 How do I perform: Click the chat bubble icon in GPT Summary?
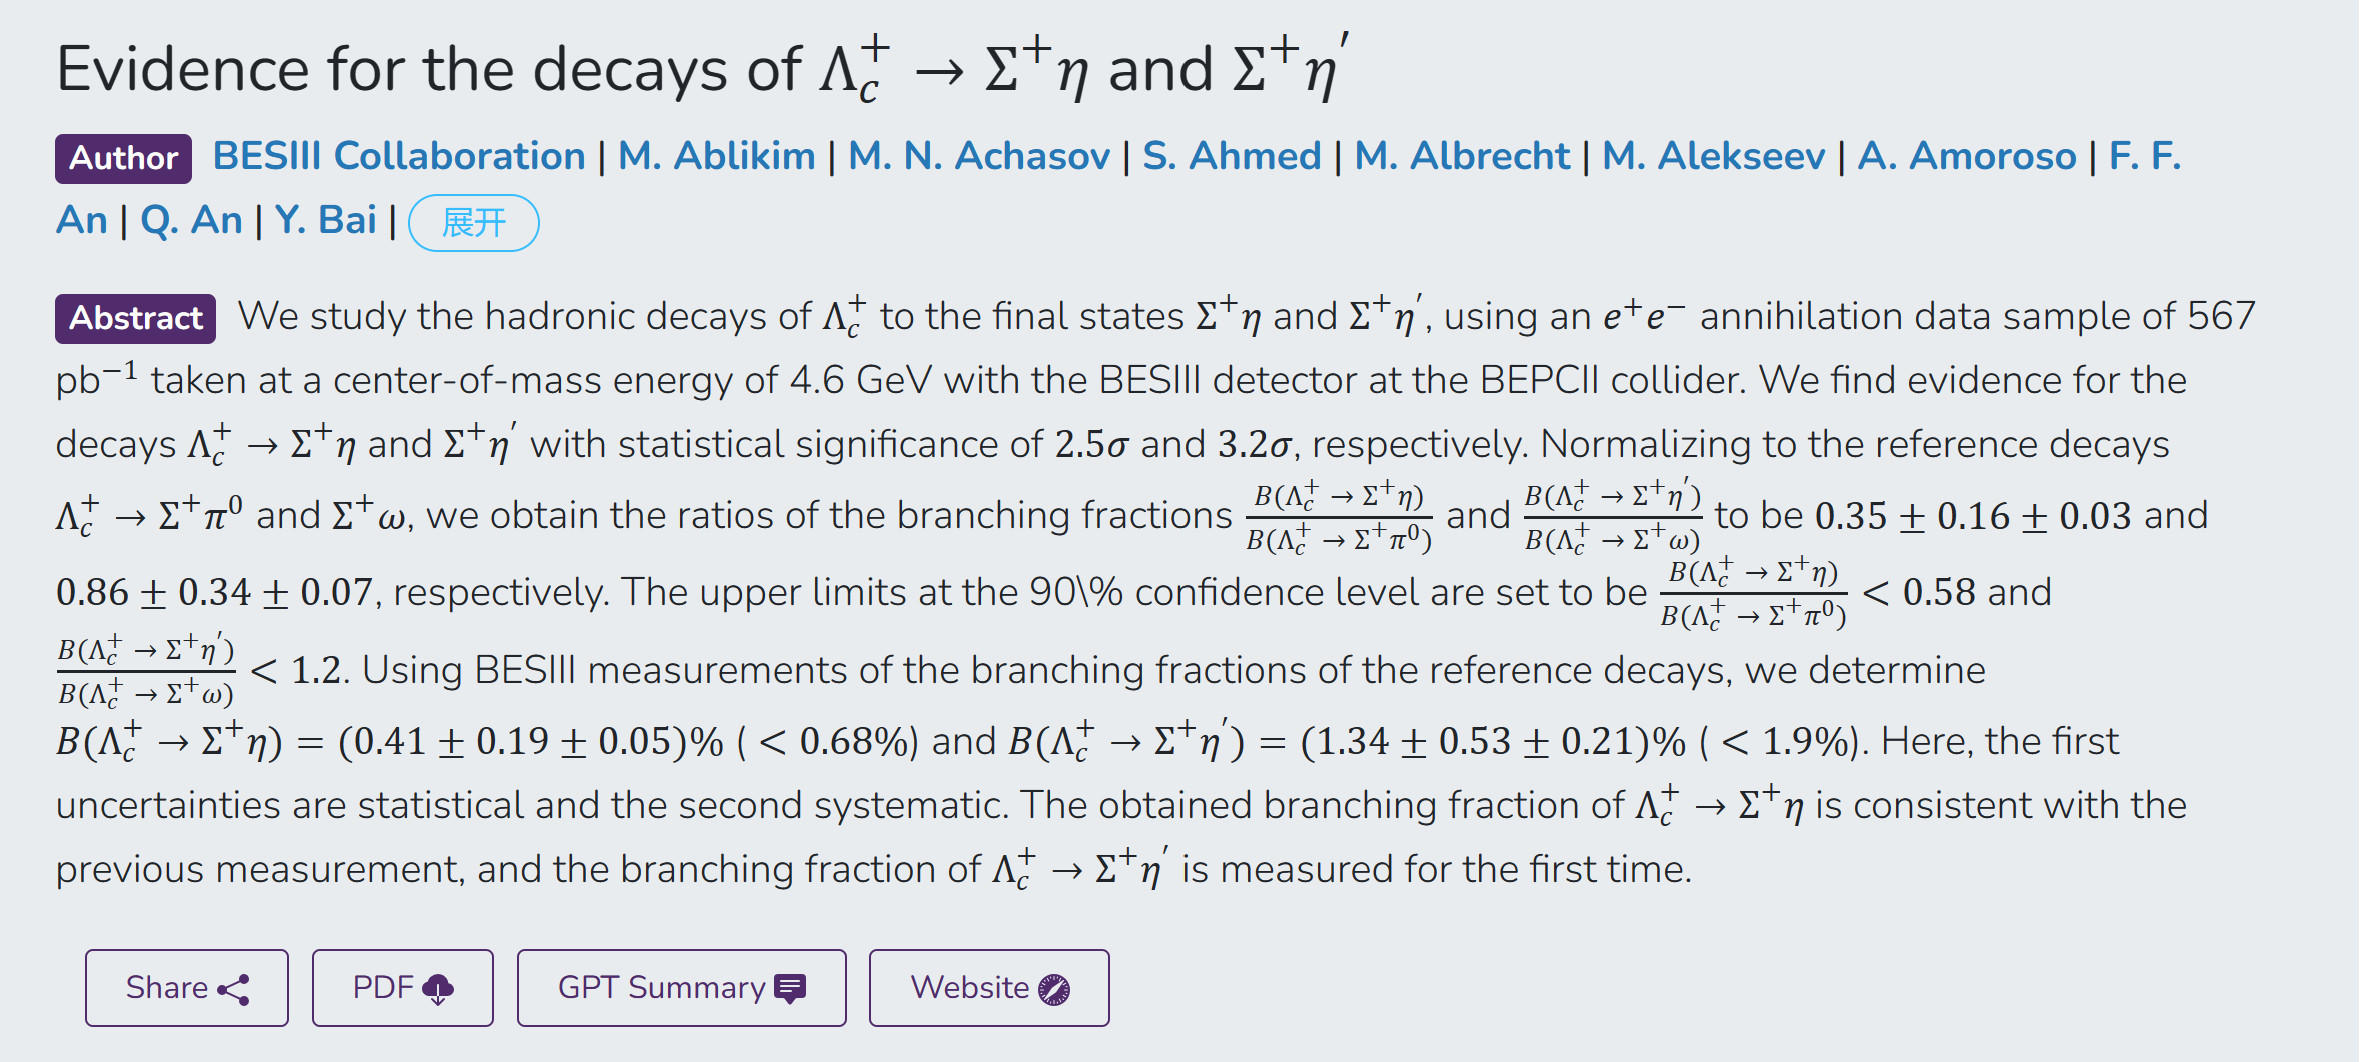790,989
